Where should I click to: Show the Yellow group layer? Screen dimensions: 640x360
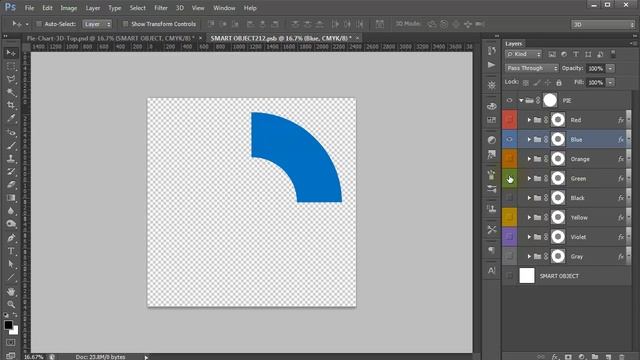pyautogui.click(x=509, y=218)
